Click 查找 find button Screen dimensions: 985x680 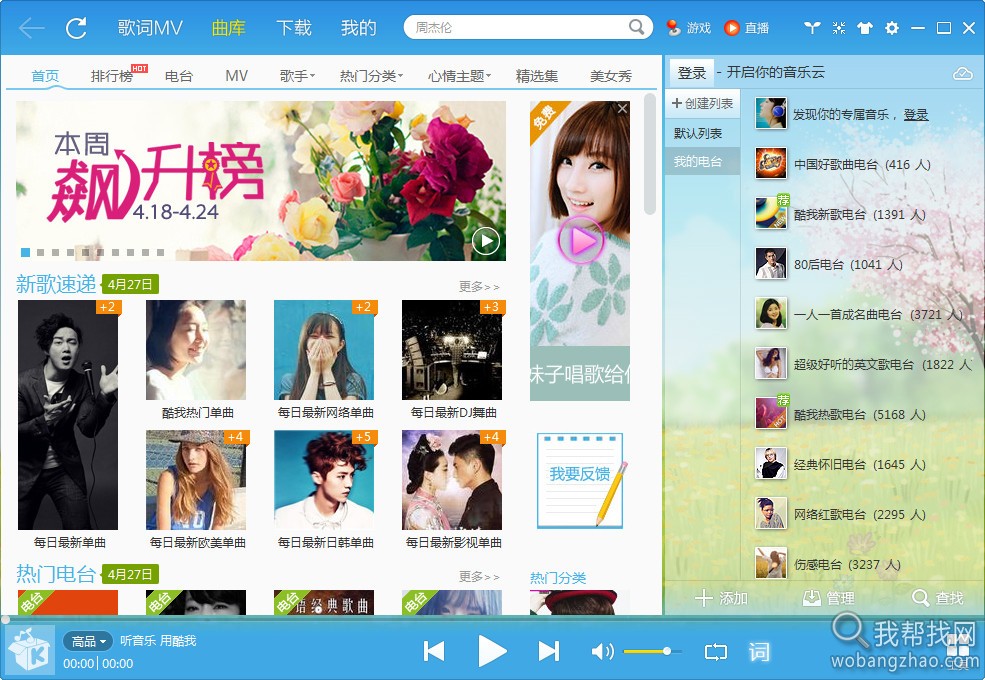937,598
